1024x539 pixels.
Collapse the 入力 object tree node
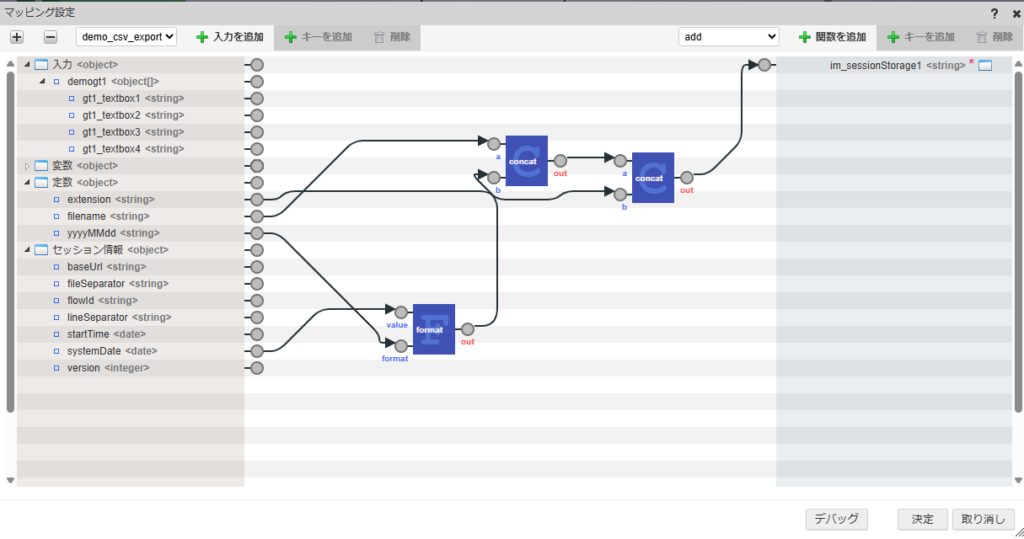click(27, 65)
